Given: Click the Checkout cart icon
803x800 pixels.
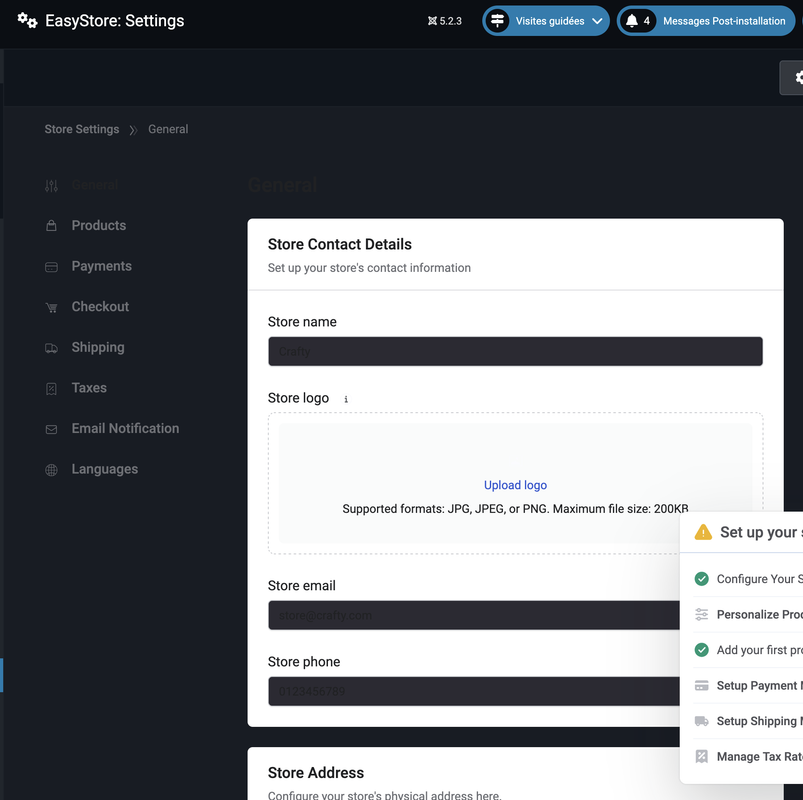Looking at the screenshot, I should (x=51, y=307).
